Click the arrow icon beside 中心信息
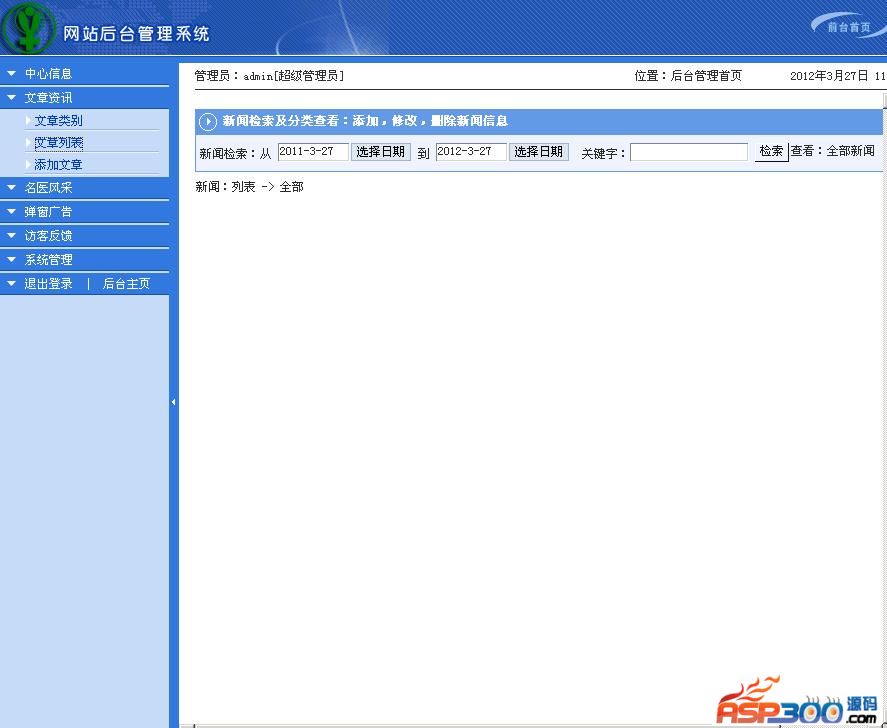This screenshot has height=728, width=887. pos(11,74)
